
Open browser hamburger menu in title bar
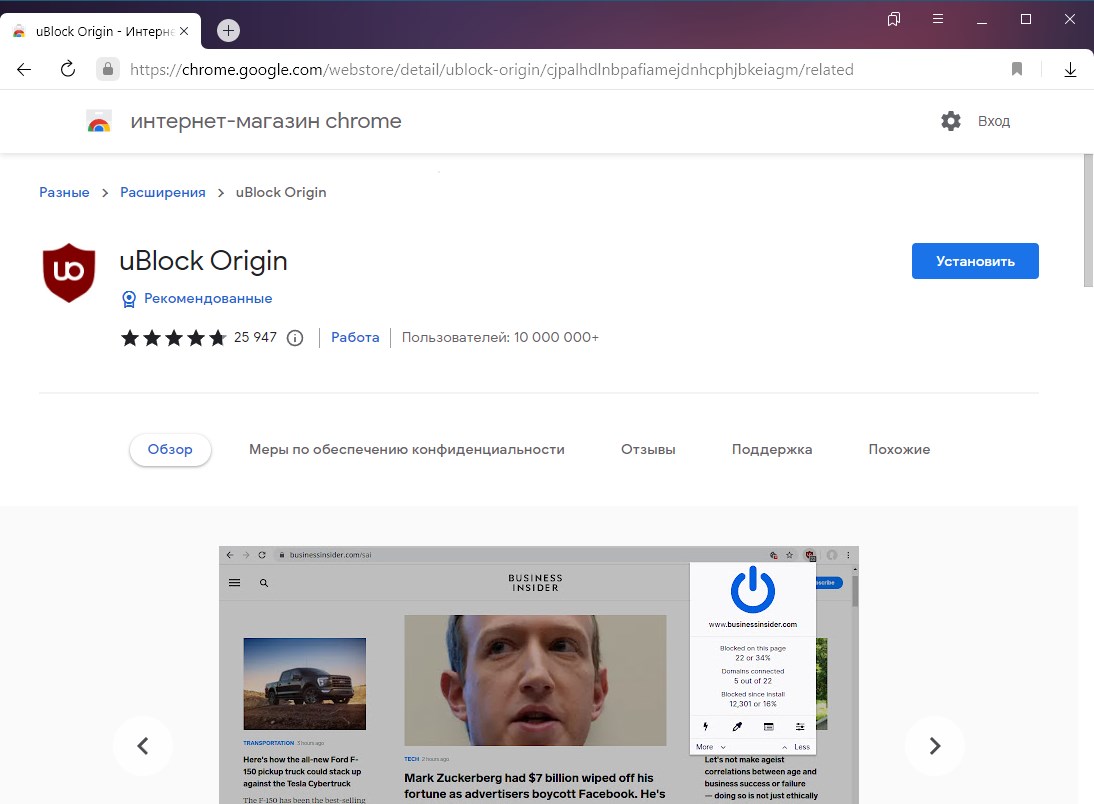938,19
